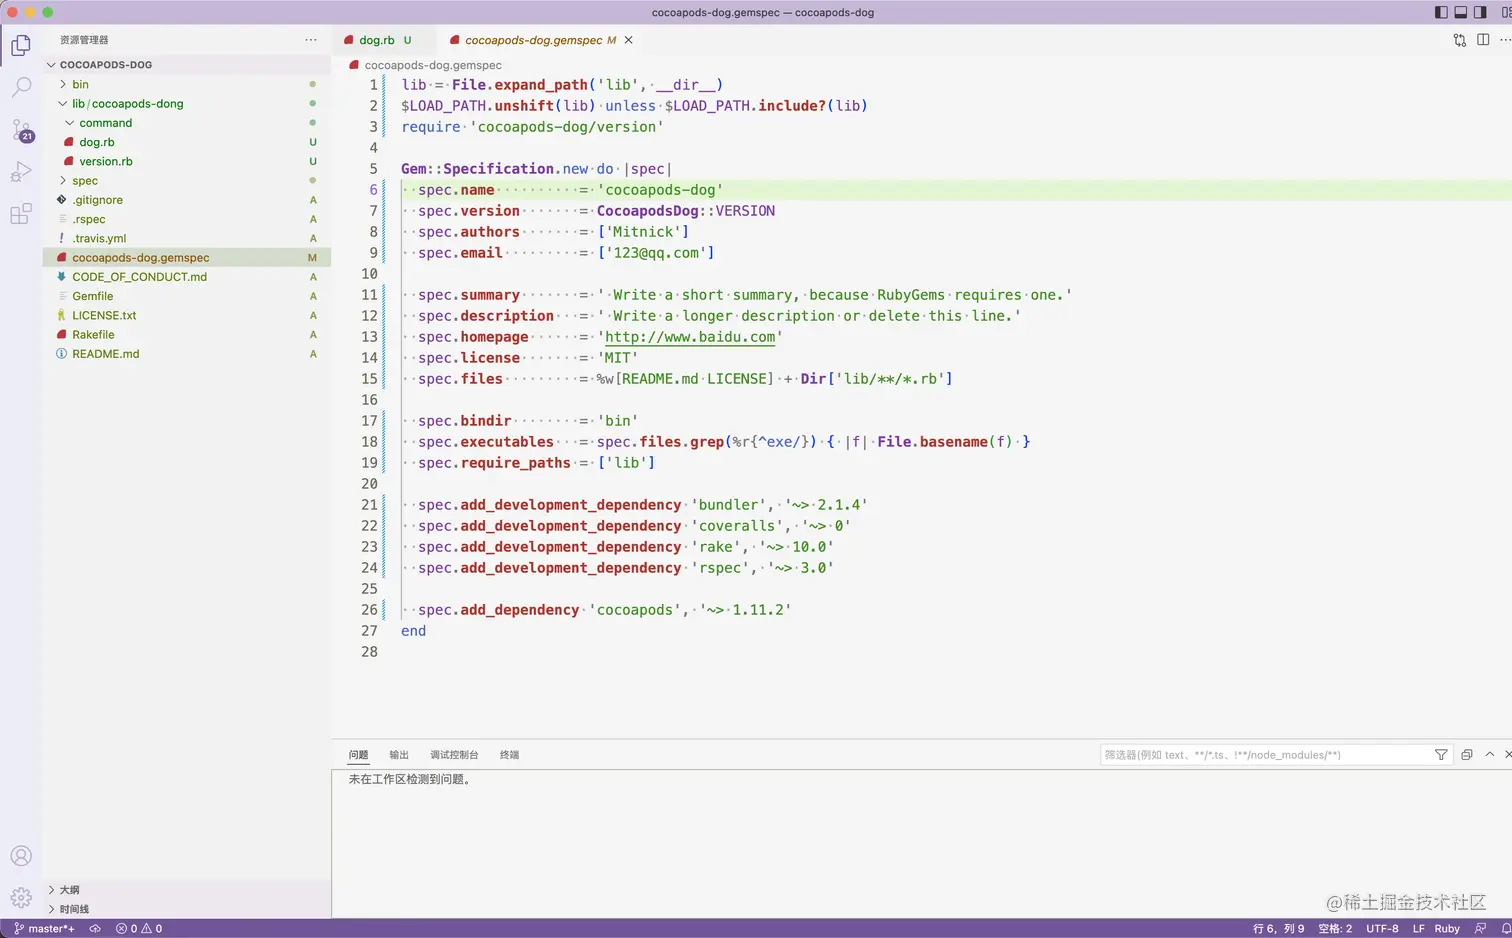Screen dimensions: 1512x938
Task: Expand the bin folder
Action: (x=80, y=85)
